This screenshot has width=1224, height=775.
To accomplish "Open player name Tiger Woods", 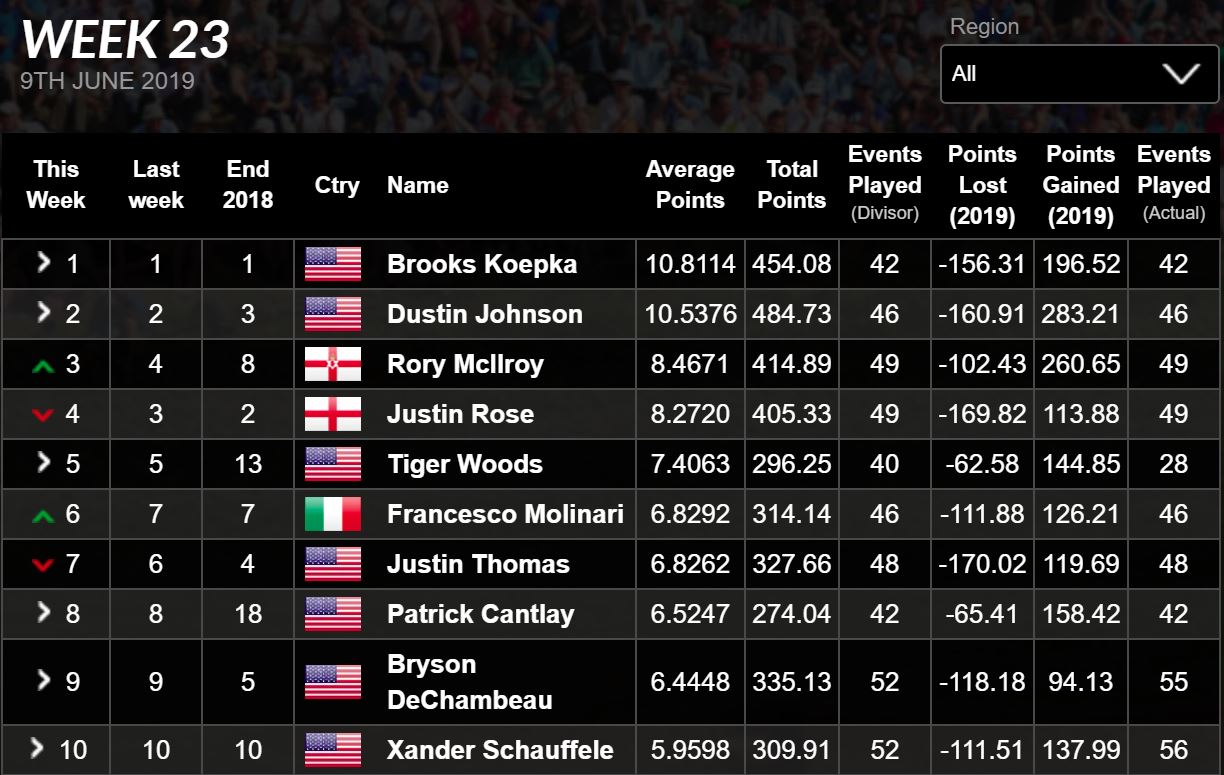I will [x=465, y=464].
